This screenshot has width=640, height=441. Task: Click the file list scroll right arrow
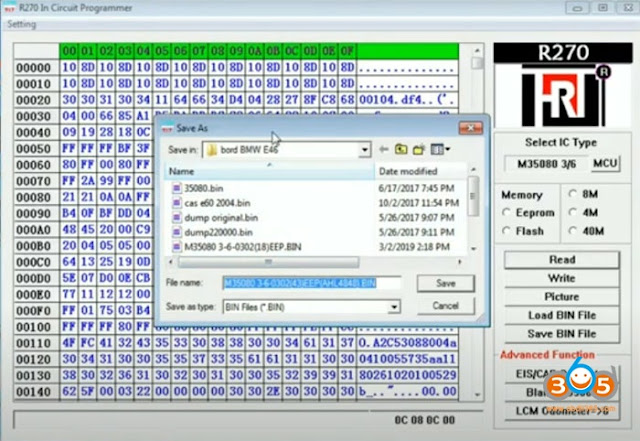point(460,262)
